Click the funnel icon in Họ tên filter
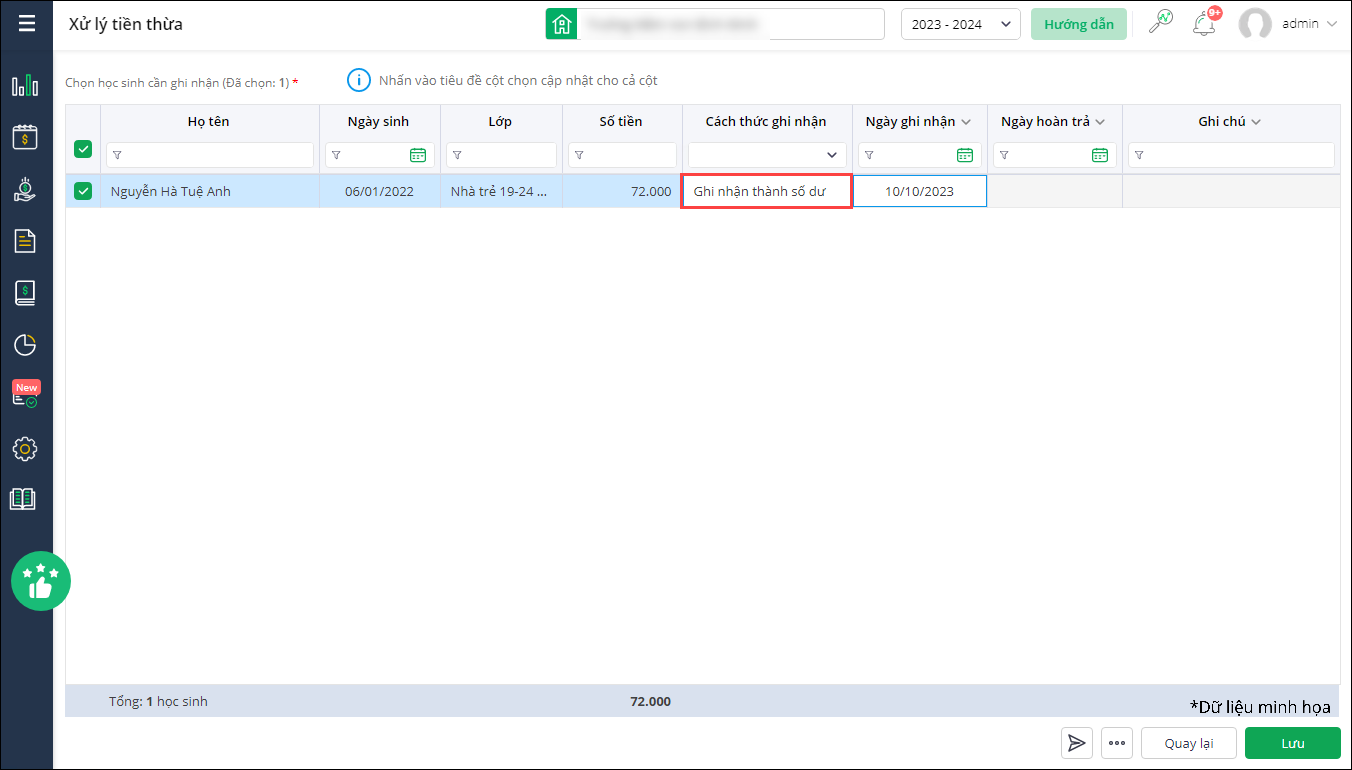 click(117, 155)
